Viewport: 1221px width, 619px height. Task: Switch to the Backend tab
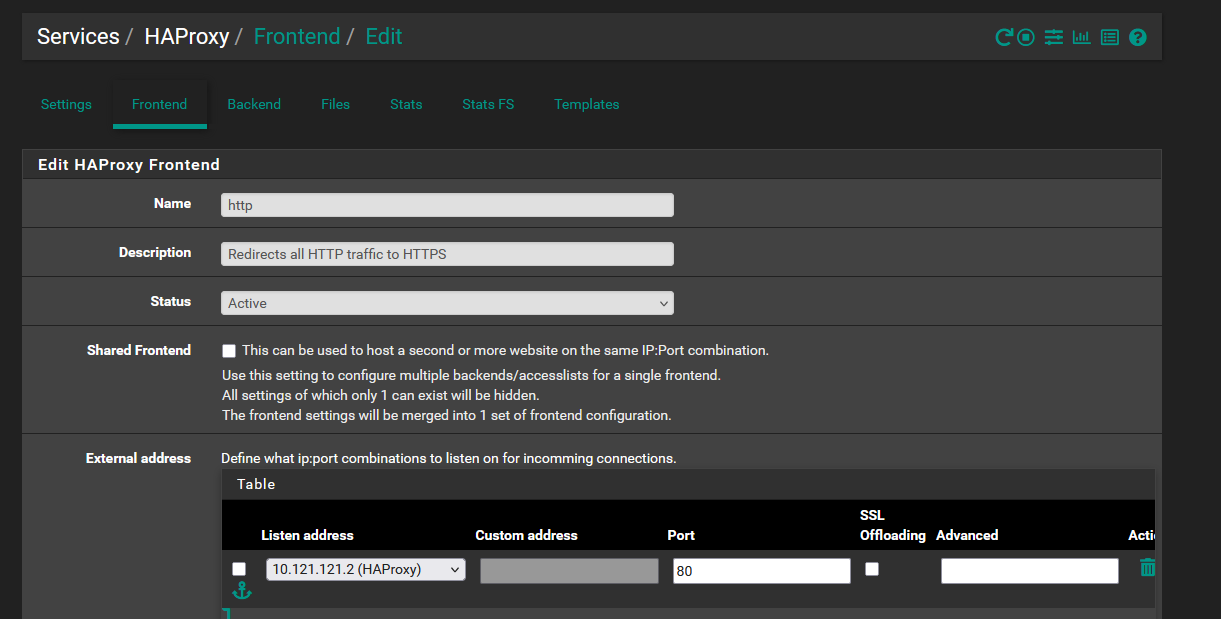coord(254,104)
